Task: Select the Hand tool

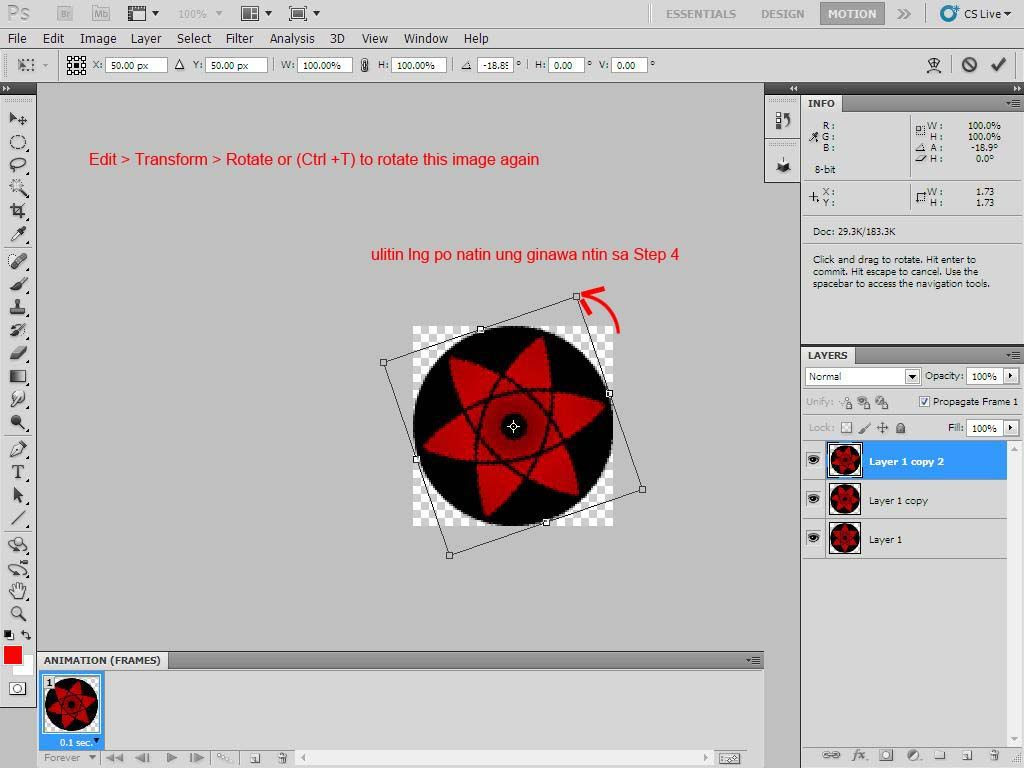Action: point(18,591)
